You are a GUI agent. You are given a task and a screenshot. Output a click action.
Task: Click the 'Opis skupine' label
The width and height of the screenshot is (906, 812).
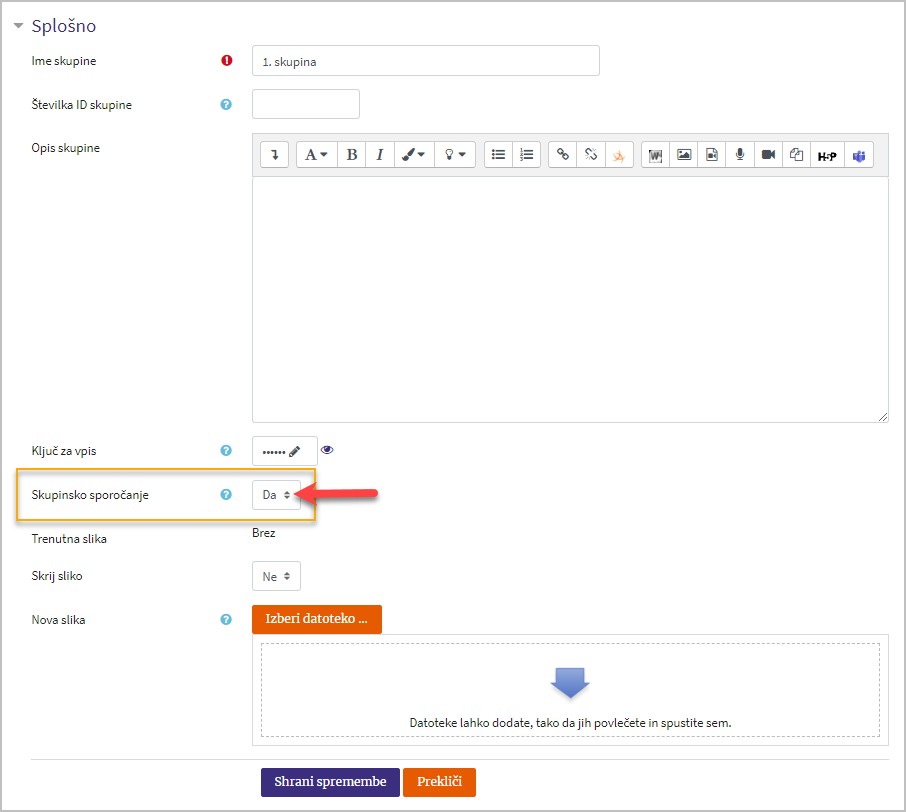[65, 148]
